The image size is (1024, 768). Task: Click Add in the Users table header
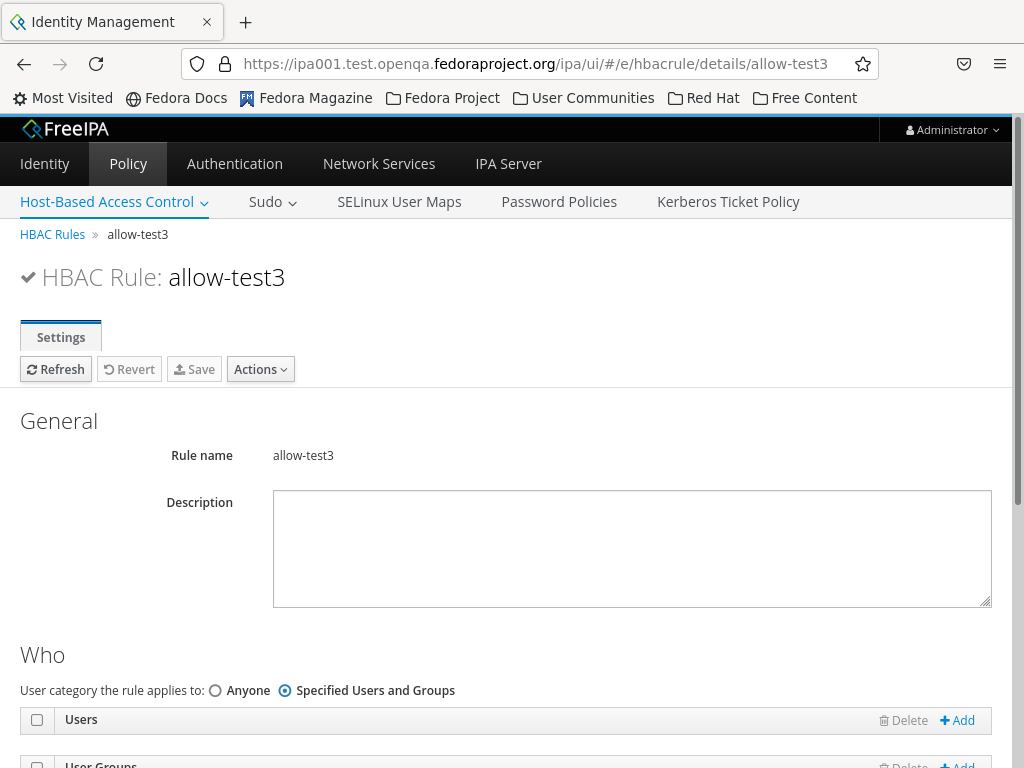pos(957,720)
